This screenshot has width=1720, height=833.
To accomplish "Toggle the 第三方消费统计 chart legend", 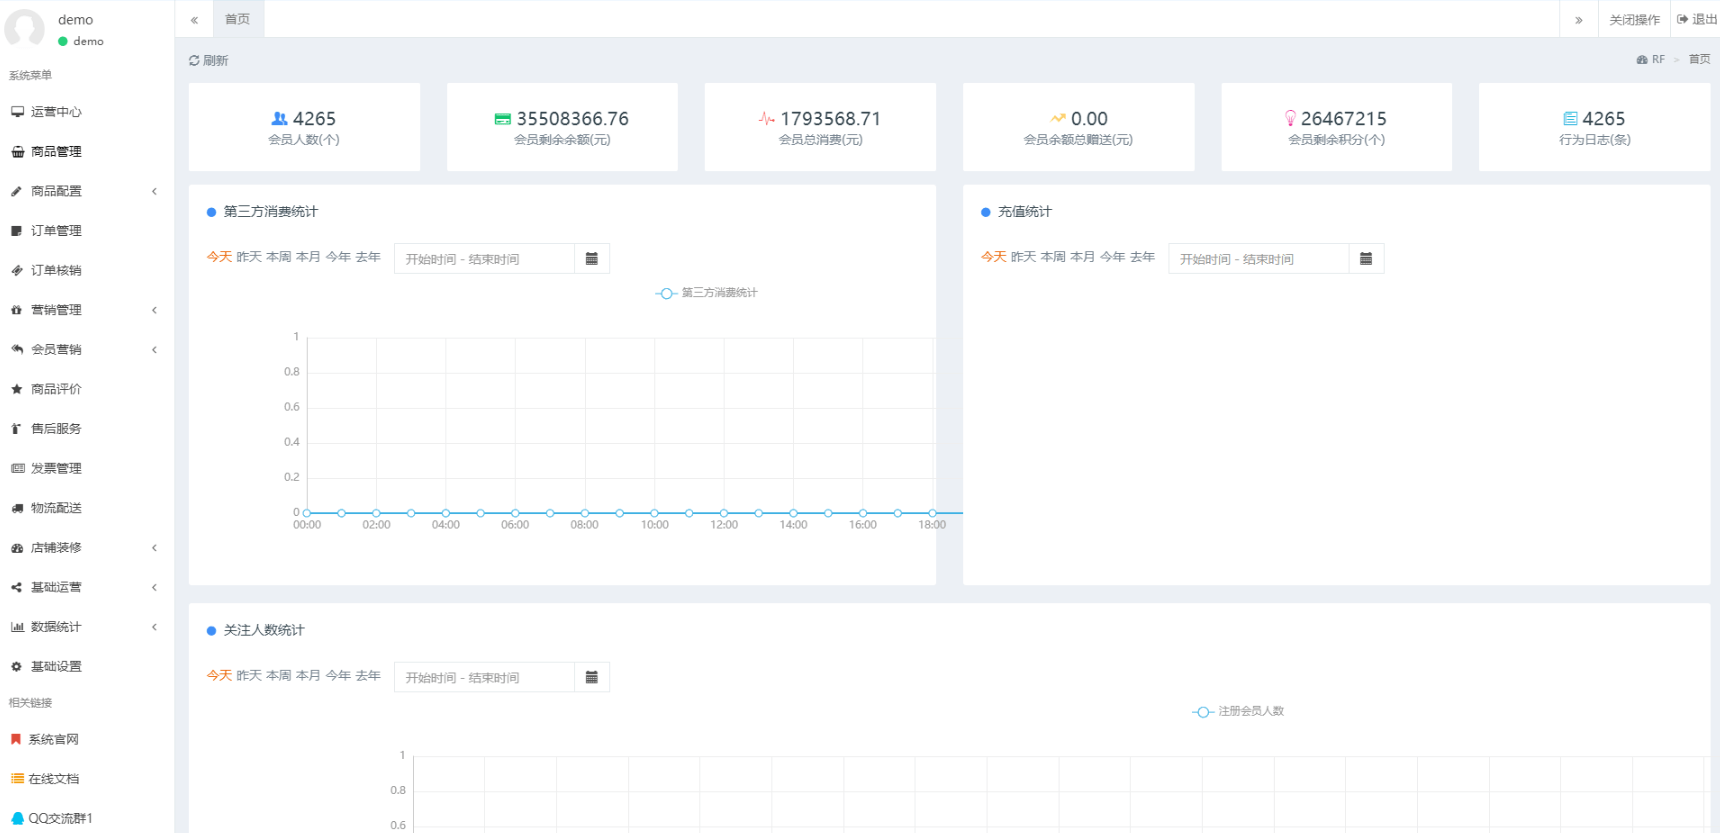I will pos(706,293).
